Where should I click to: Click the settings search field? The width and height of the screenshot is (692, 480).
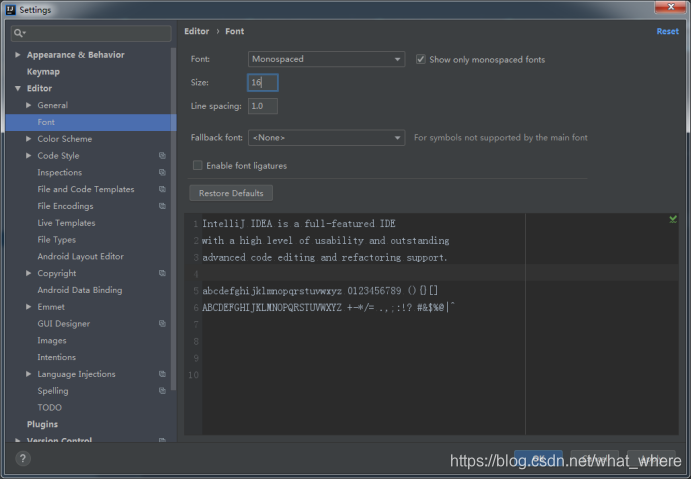point(91,33)
